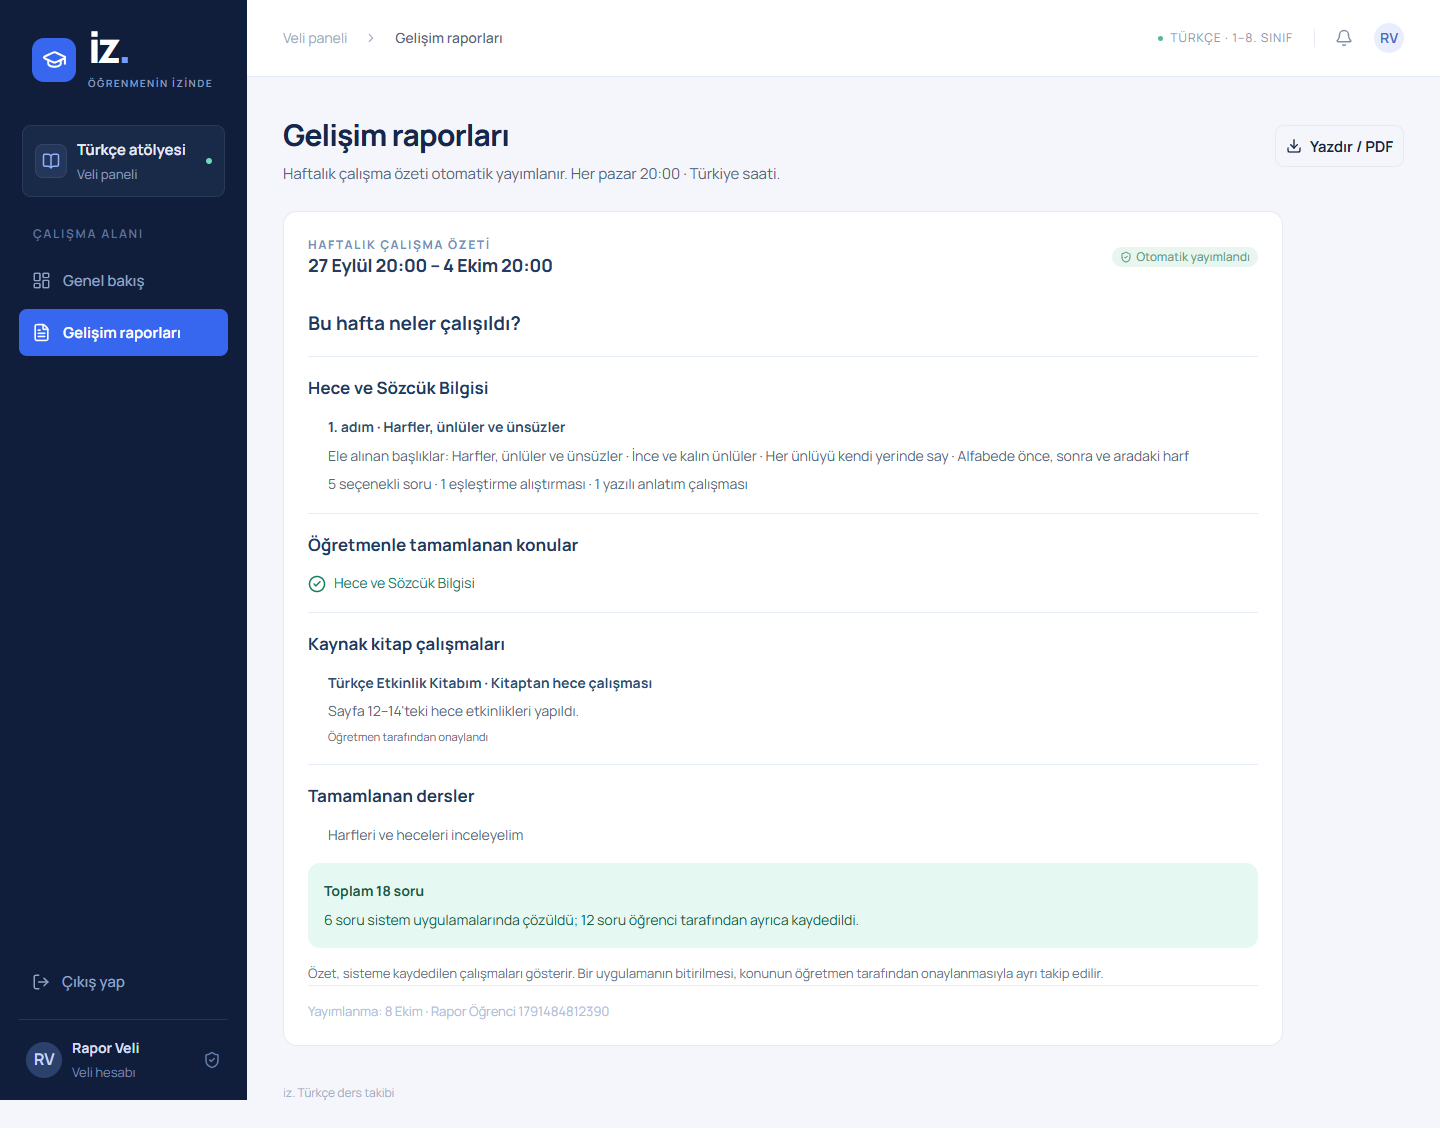Viewport: 1440px width, 1128px height.
Task: Go to Veli paneli breadcrumb link
Action: pos(315,38)
